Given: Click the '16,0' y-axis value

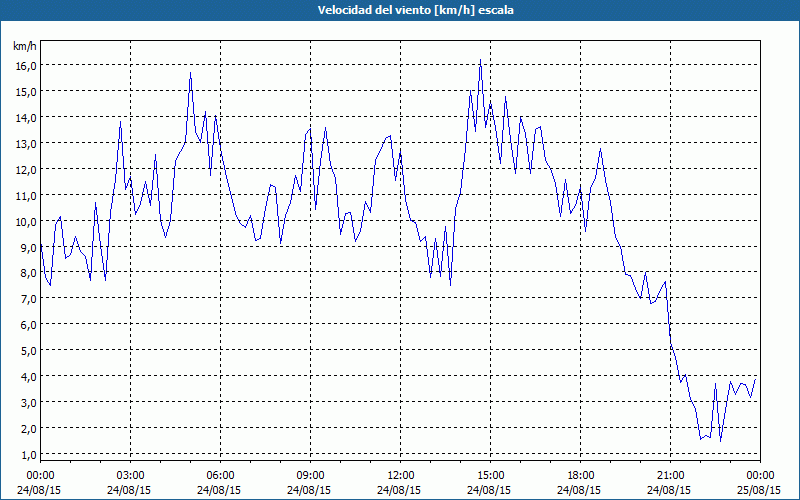Looking at the screenshot, I should 26,66.
